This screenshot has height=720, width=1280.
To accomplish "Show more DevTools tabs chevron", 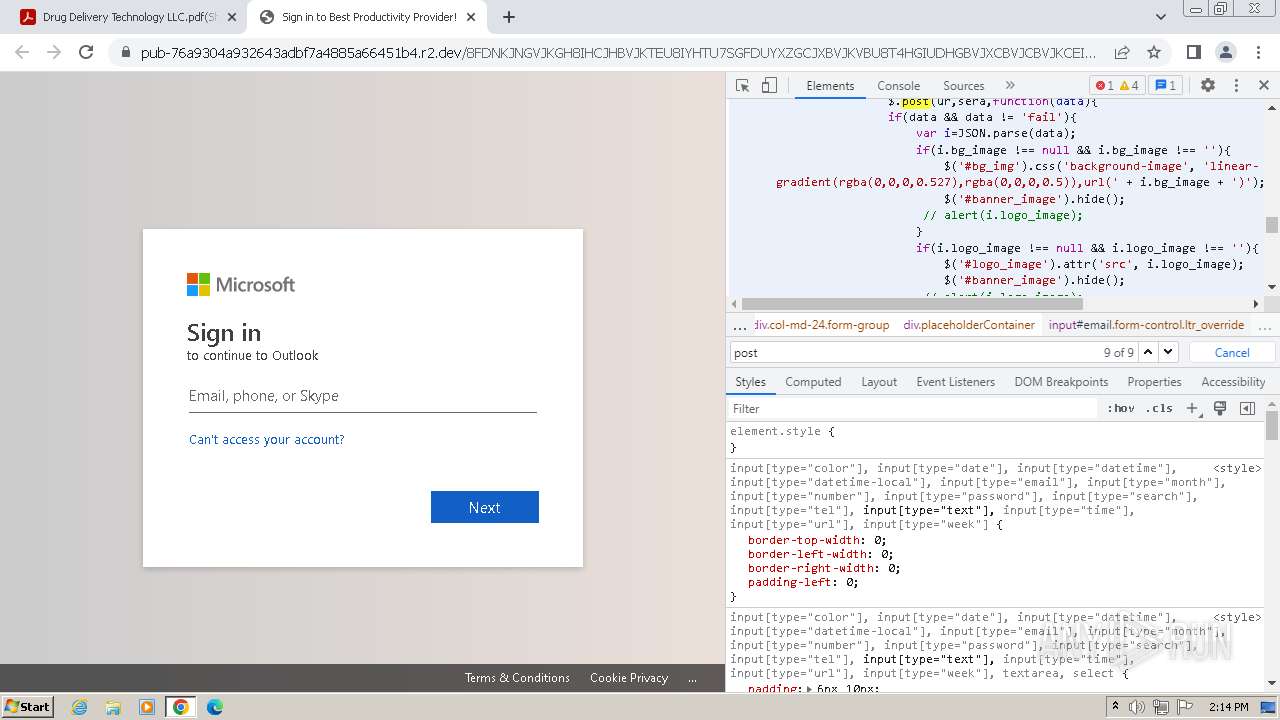I will point(1010,86).
